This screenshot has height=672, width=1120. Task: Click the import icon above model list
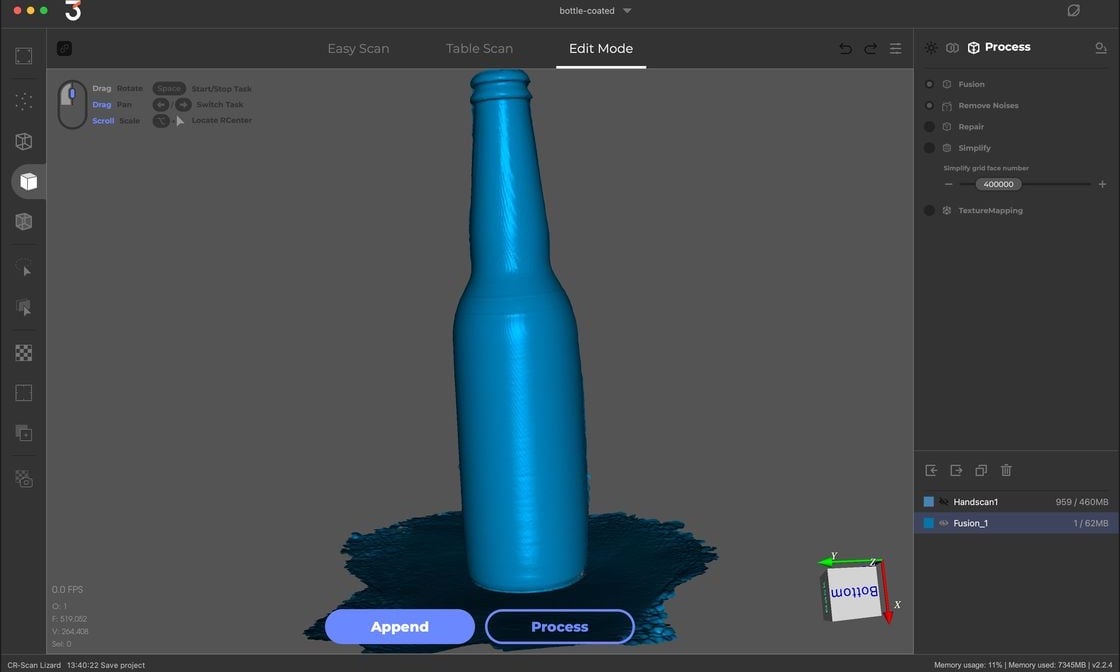tap(931, 470)
